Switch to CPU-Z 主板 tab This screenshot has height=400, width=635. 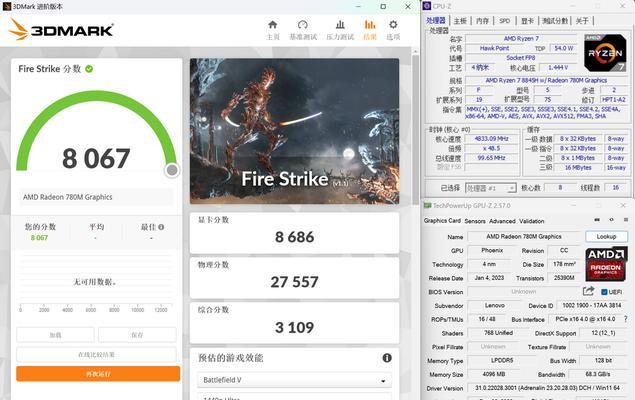click(460, 21)
